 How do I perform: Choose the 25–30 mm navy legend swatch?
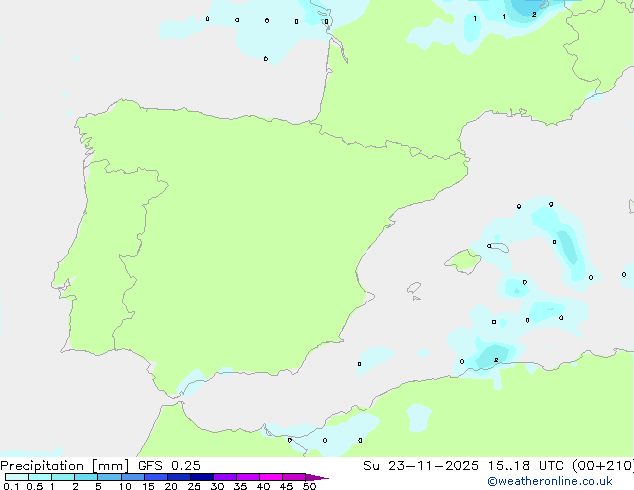(x=201, y=477)
